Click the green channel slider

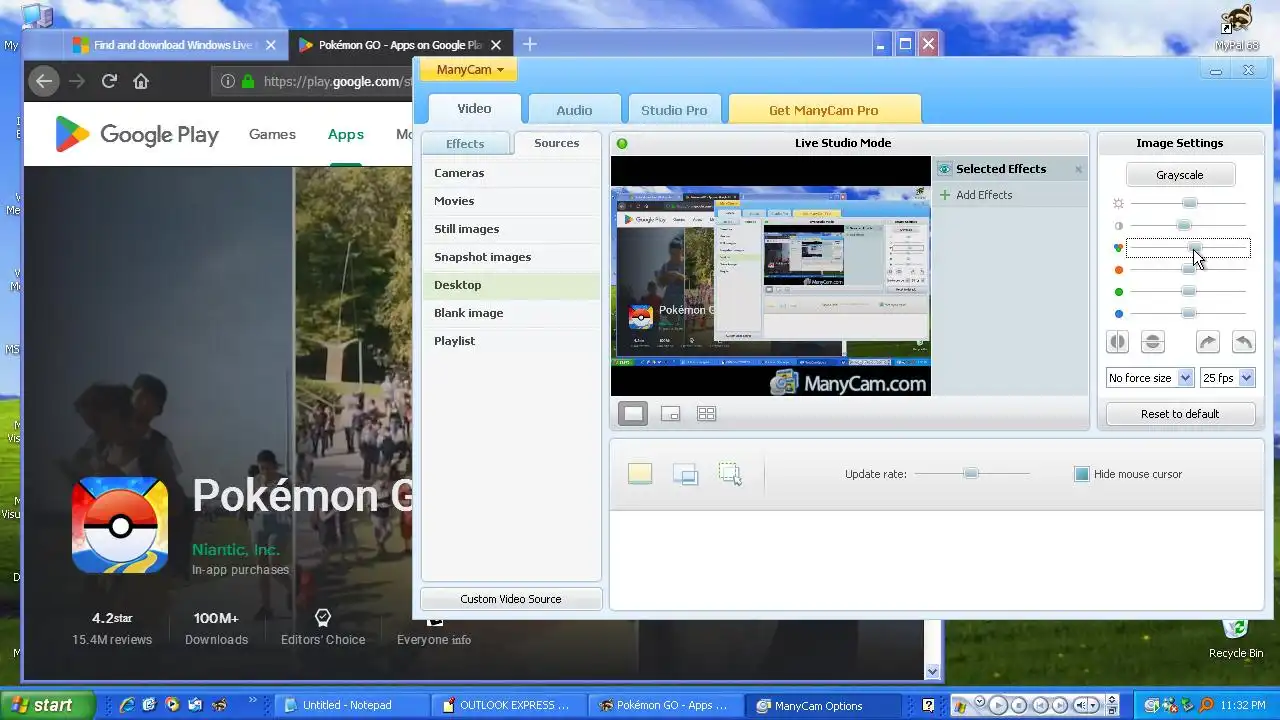[x=1188, y=292]
